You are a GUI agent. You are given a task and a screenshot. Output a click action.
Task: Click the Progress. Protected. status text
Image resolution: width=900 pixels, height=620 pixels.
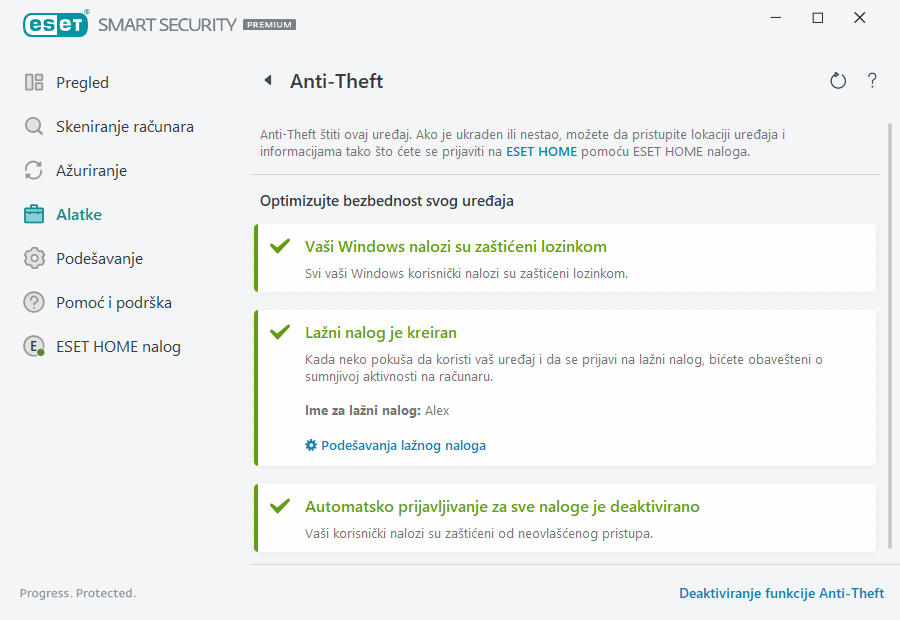pyautogui.click(x=77, y=593)
